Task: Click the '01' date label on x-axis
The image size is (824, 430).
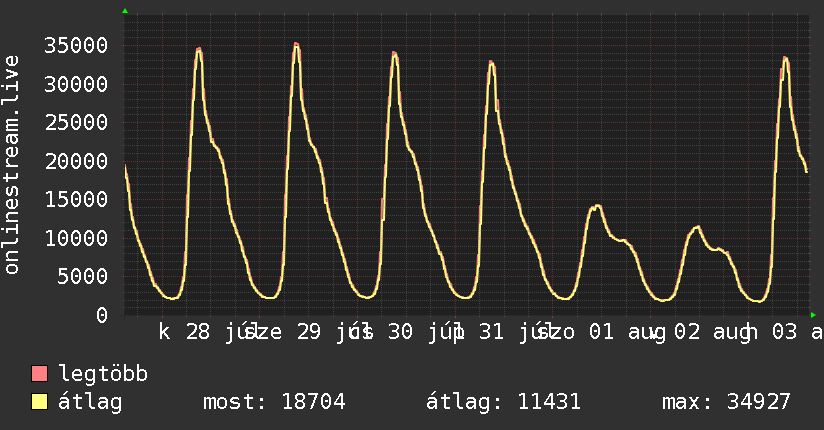Action: [x=601, y=332]
